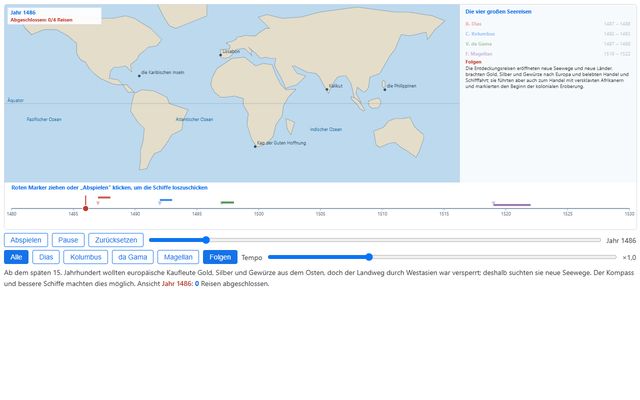Click the Abspielen button
Screen dimensions: 640x400
click(26, 240)
